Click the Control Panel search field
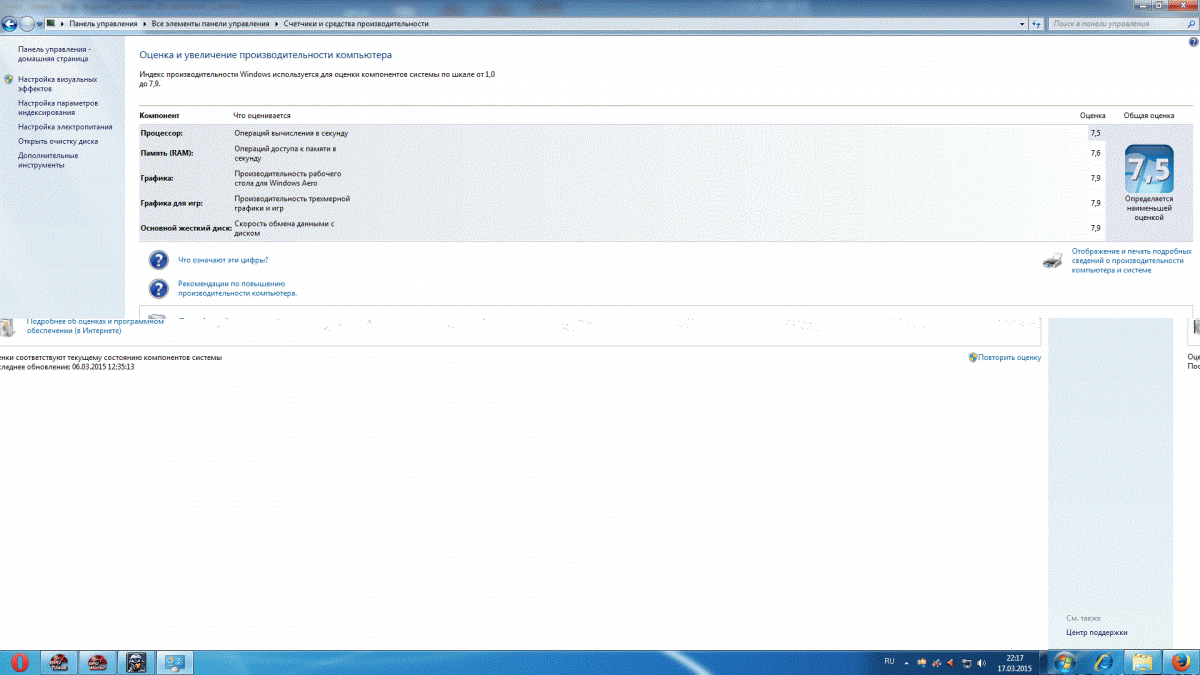Viewport: 1200px width, 675px height. (x=1115, y=23)
